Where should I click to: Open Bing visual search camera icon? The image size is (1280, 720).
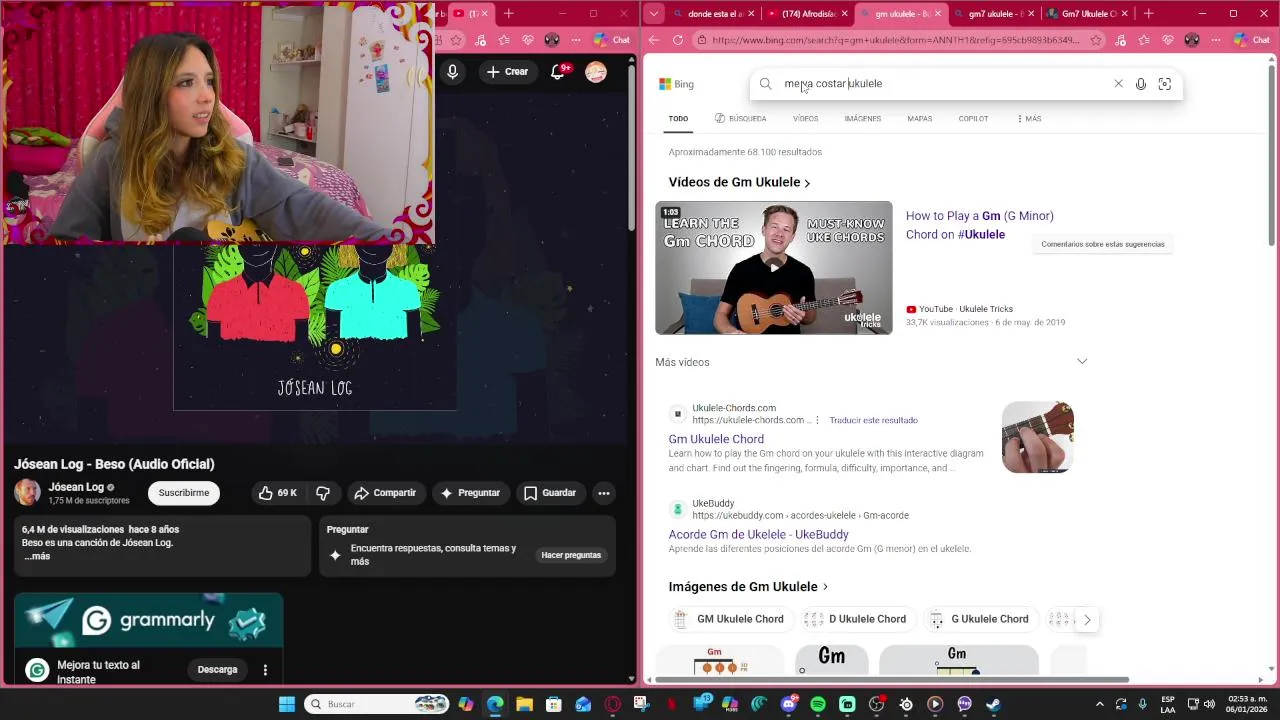[1164, 84]
